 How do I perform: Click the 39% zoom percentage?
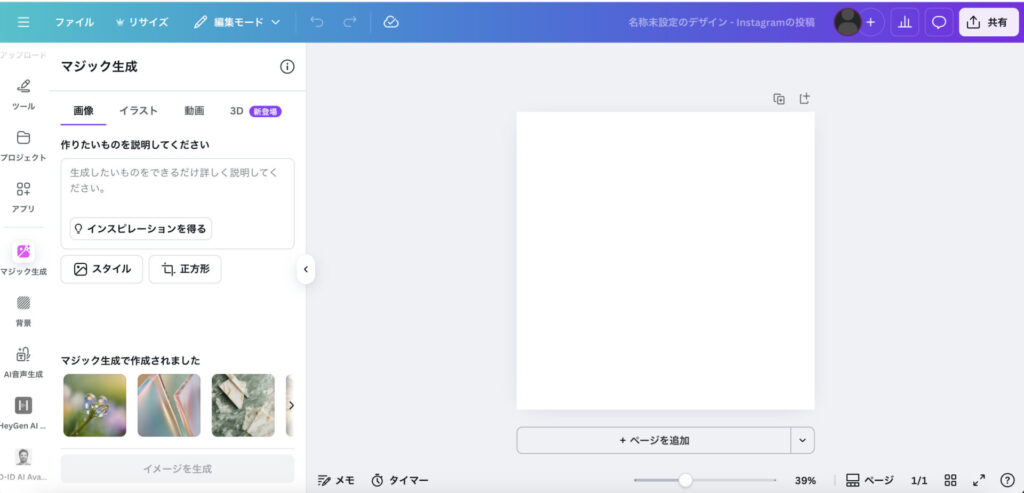pyautogui.click(x=805, y=481)
